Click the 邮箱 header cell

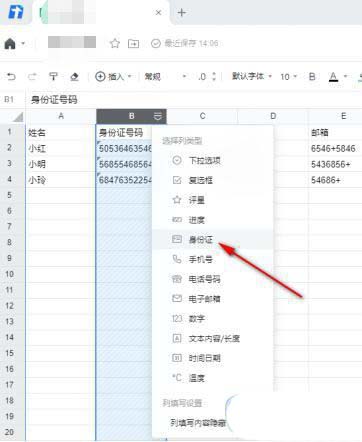335,132
